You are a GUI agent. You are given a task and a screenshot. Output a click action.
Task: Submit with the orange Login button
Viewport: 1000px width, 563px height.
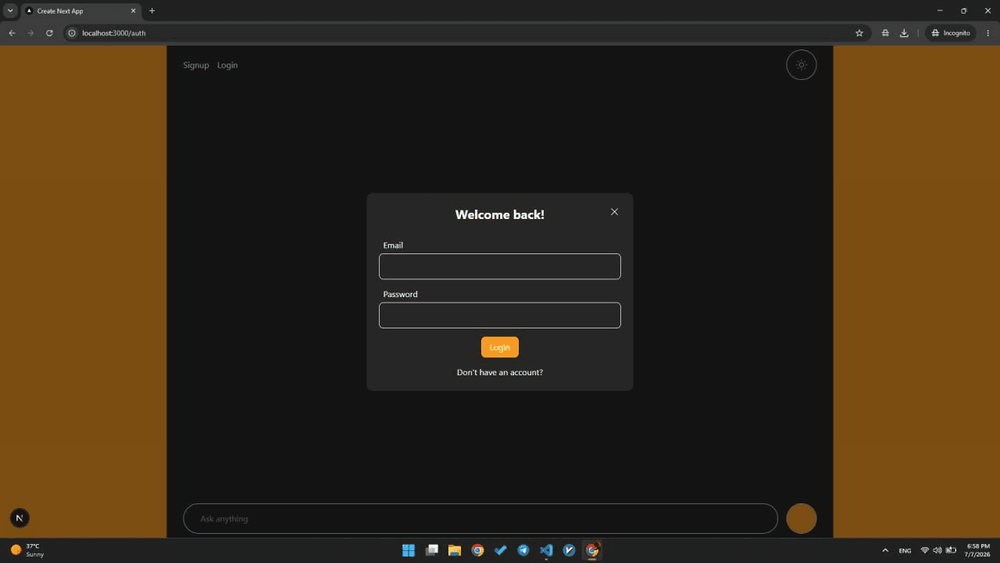[x=499, y=347]
